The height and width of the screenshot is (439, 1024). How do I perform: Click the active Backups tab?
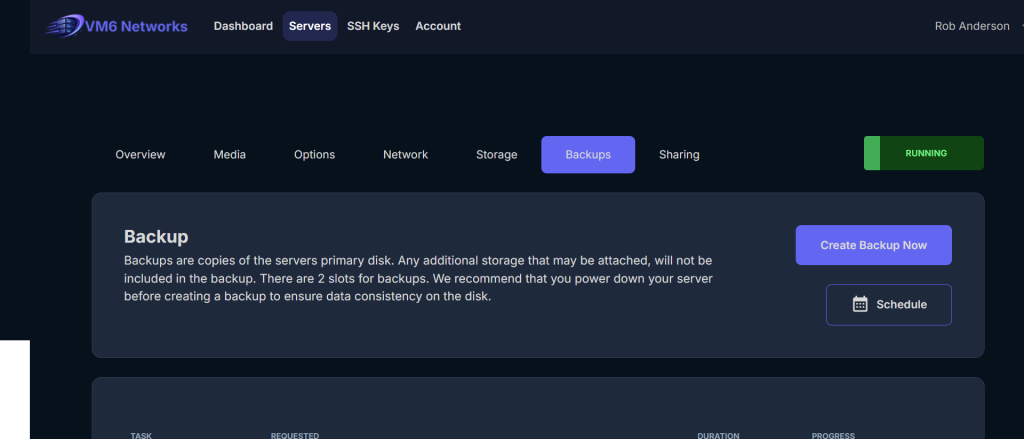coord(588,155)
